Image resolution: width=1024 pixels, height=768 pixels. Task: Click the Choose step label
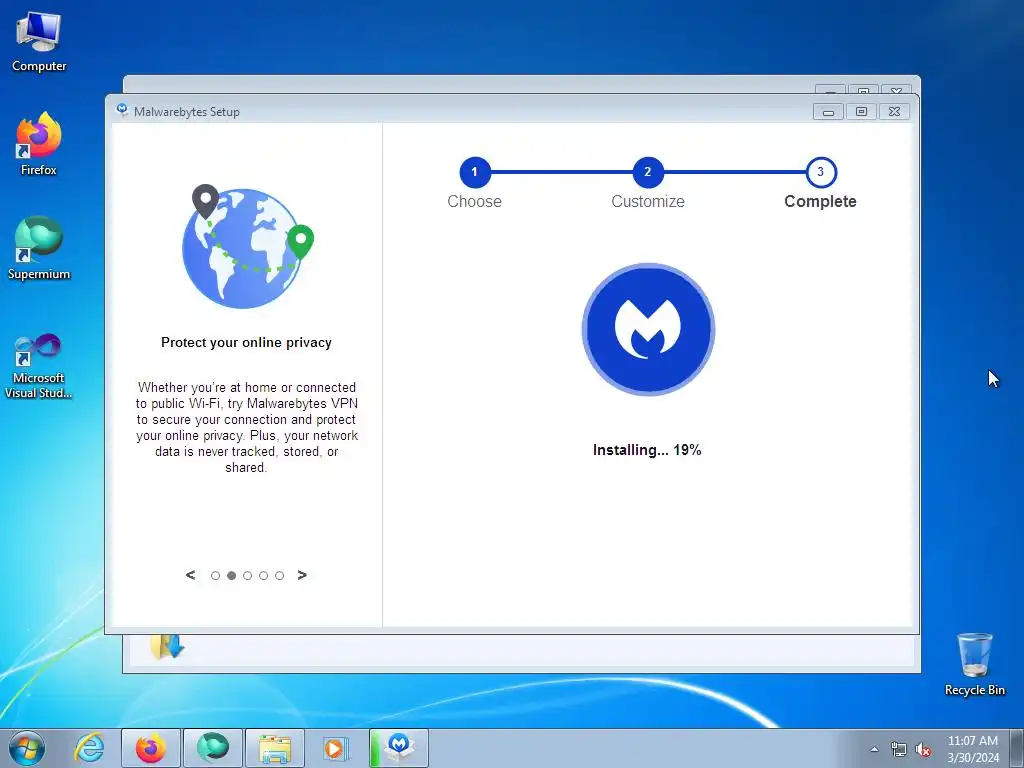(x=475, y=201)
